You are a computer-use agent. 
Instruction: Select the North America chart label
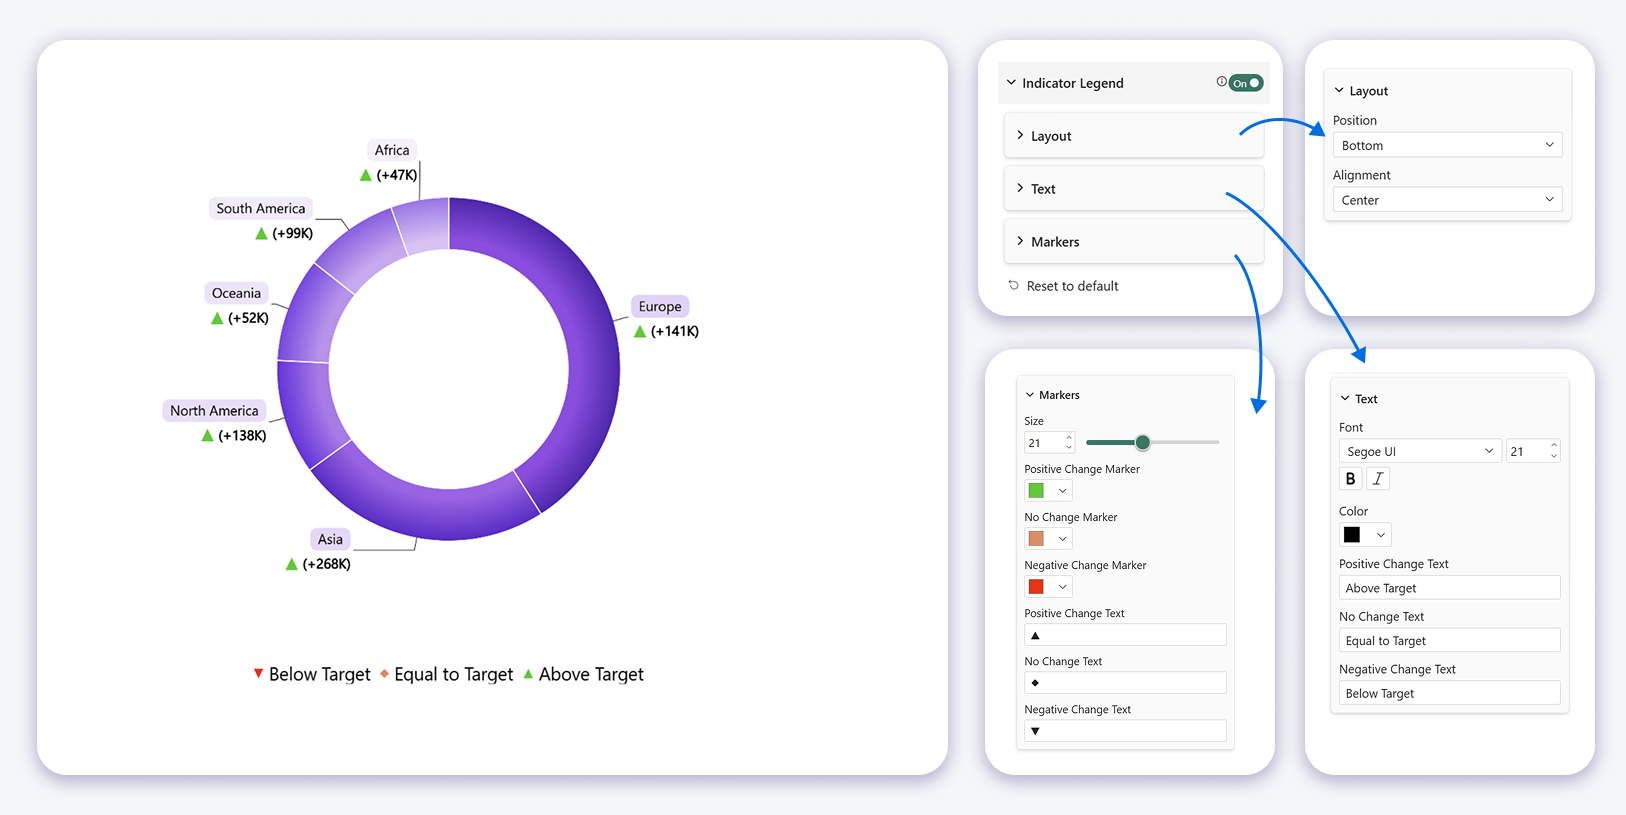[x=214, y=410]
